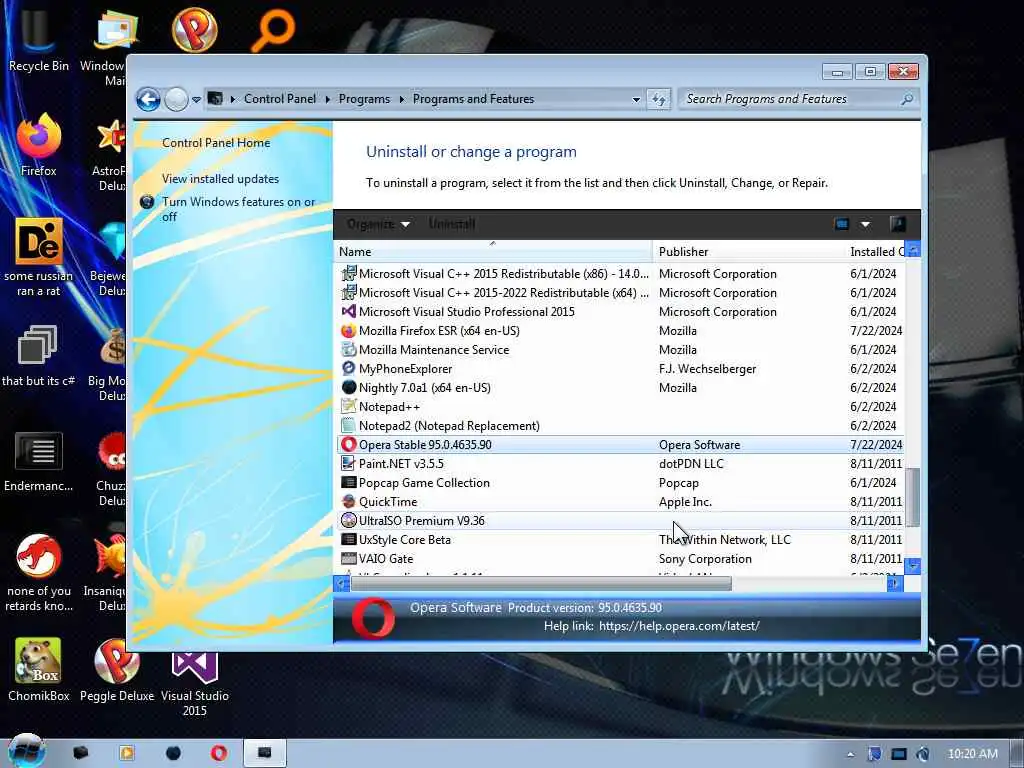
Task: Click the change view icon
Action: click(x=842, y=224)
